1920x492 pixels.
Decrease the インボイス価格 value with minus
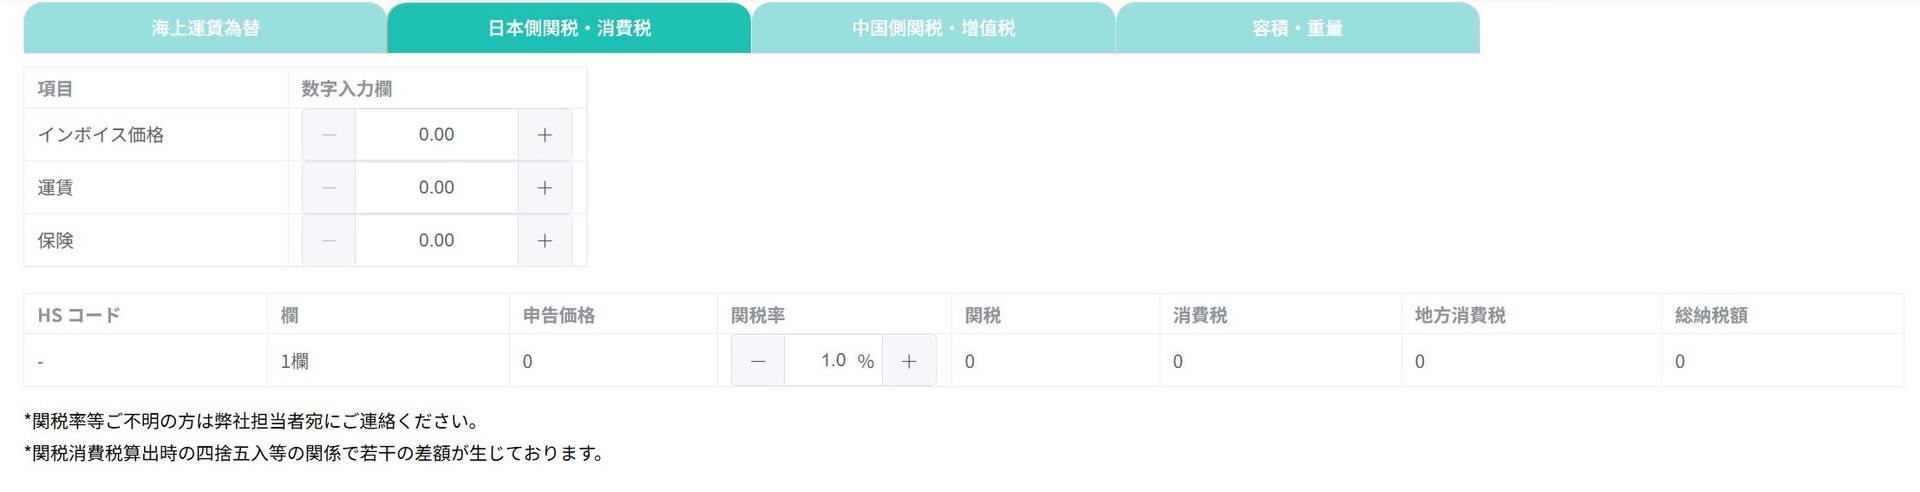[x=329, y=134]
